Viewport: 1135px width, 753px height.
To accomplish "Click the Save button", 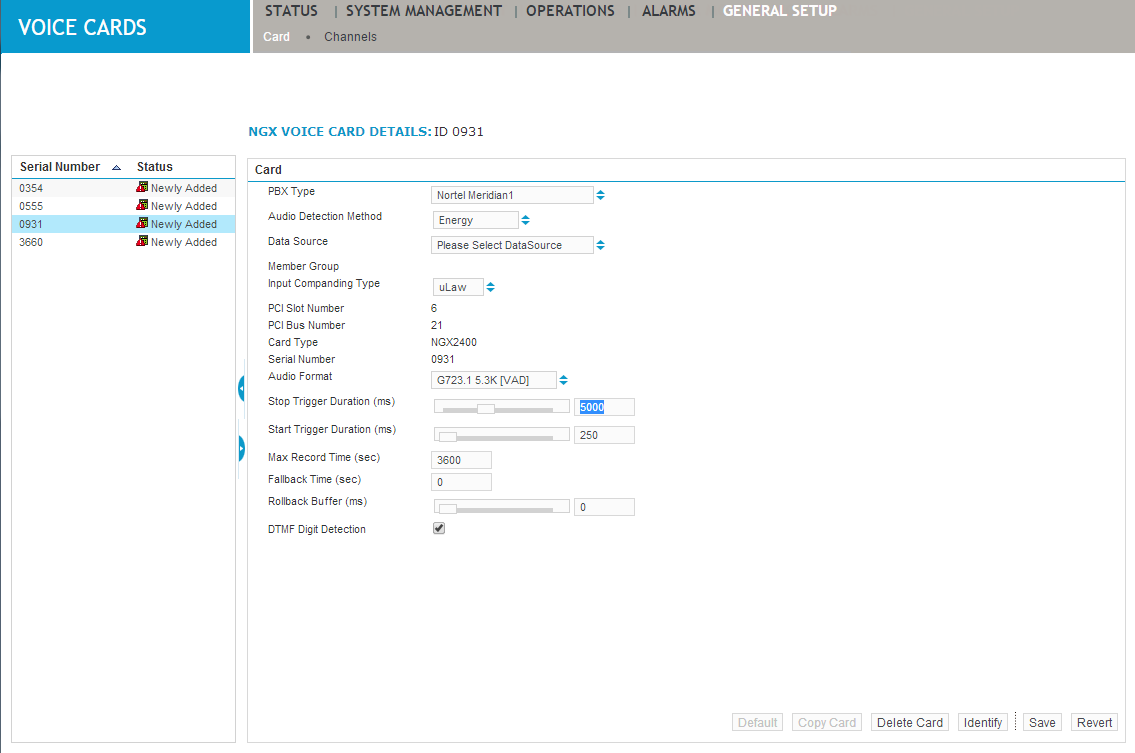I will [1042, 722].
